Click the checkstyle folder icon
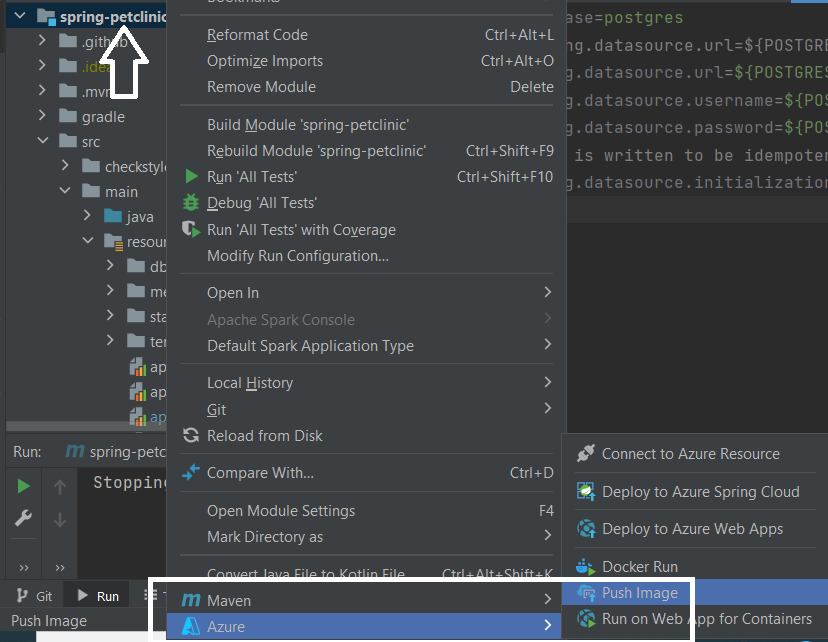The height and width of the screenshot is (642, 828). [91, 166]
